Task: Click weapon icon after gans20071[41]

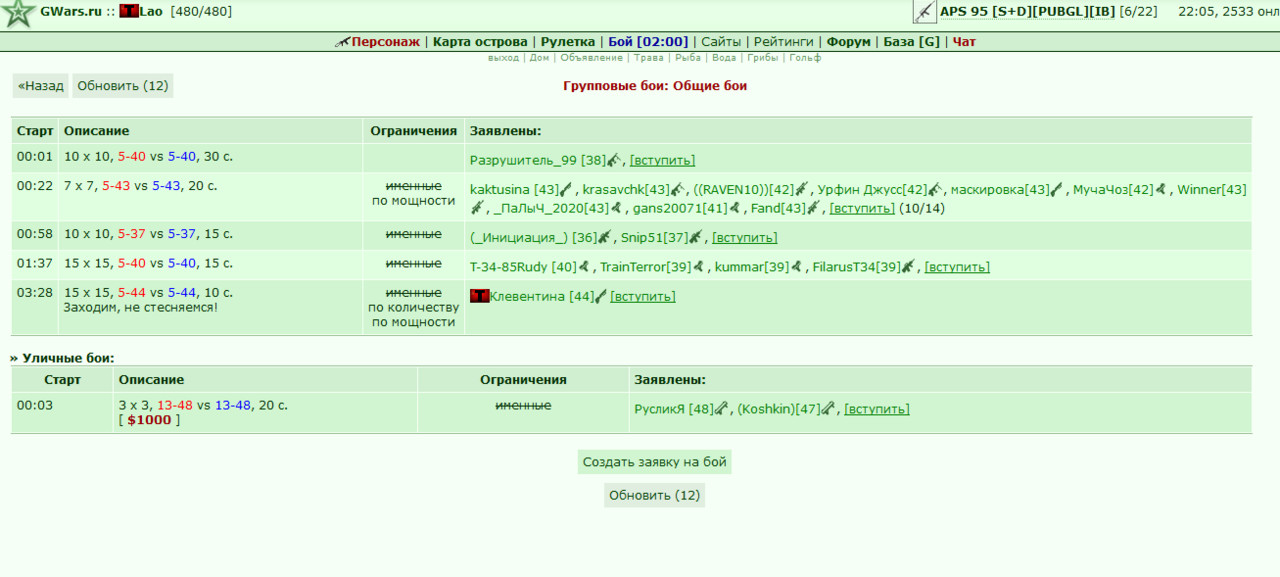Action: pyautogui.click(x=734, y=208)
